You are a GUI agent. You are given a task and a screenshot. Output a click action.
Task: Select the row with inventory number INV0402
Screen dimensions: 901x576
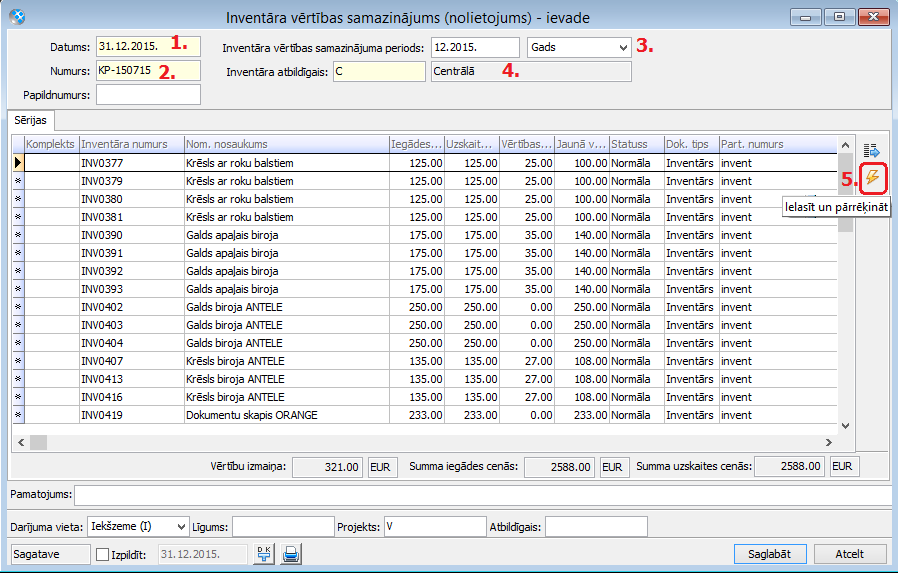pos(131,307)
